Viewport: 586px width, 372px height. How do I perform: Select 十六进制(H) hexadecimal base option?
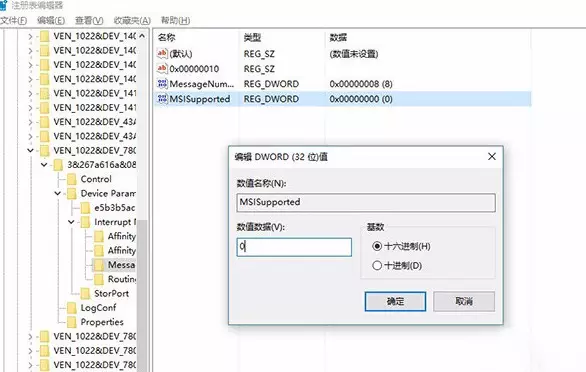[377, 246]
